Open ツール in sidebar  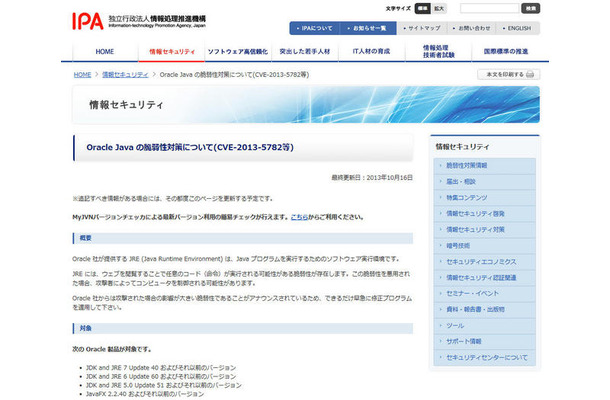pos(484,325)
